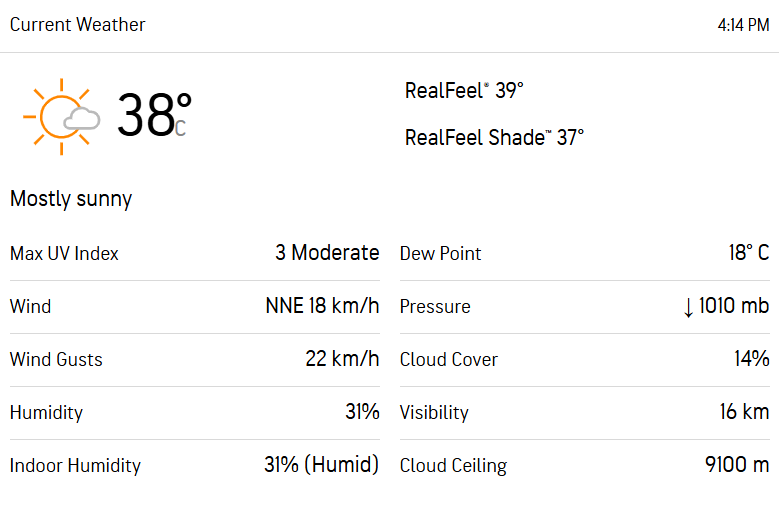Image resolution: width=779 pixels, height=508 pixels.
Task: Select the Wind Gusts row
Action: pyautogui.click(x=194, y=360)
